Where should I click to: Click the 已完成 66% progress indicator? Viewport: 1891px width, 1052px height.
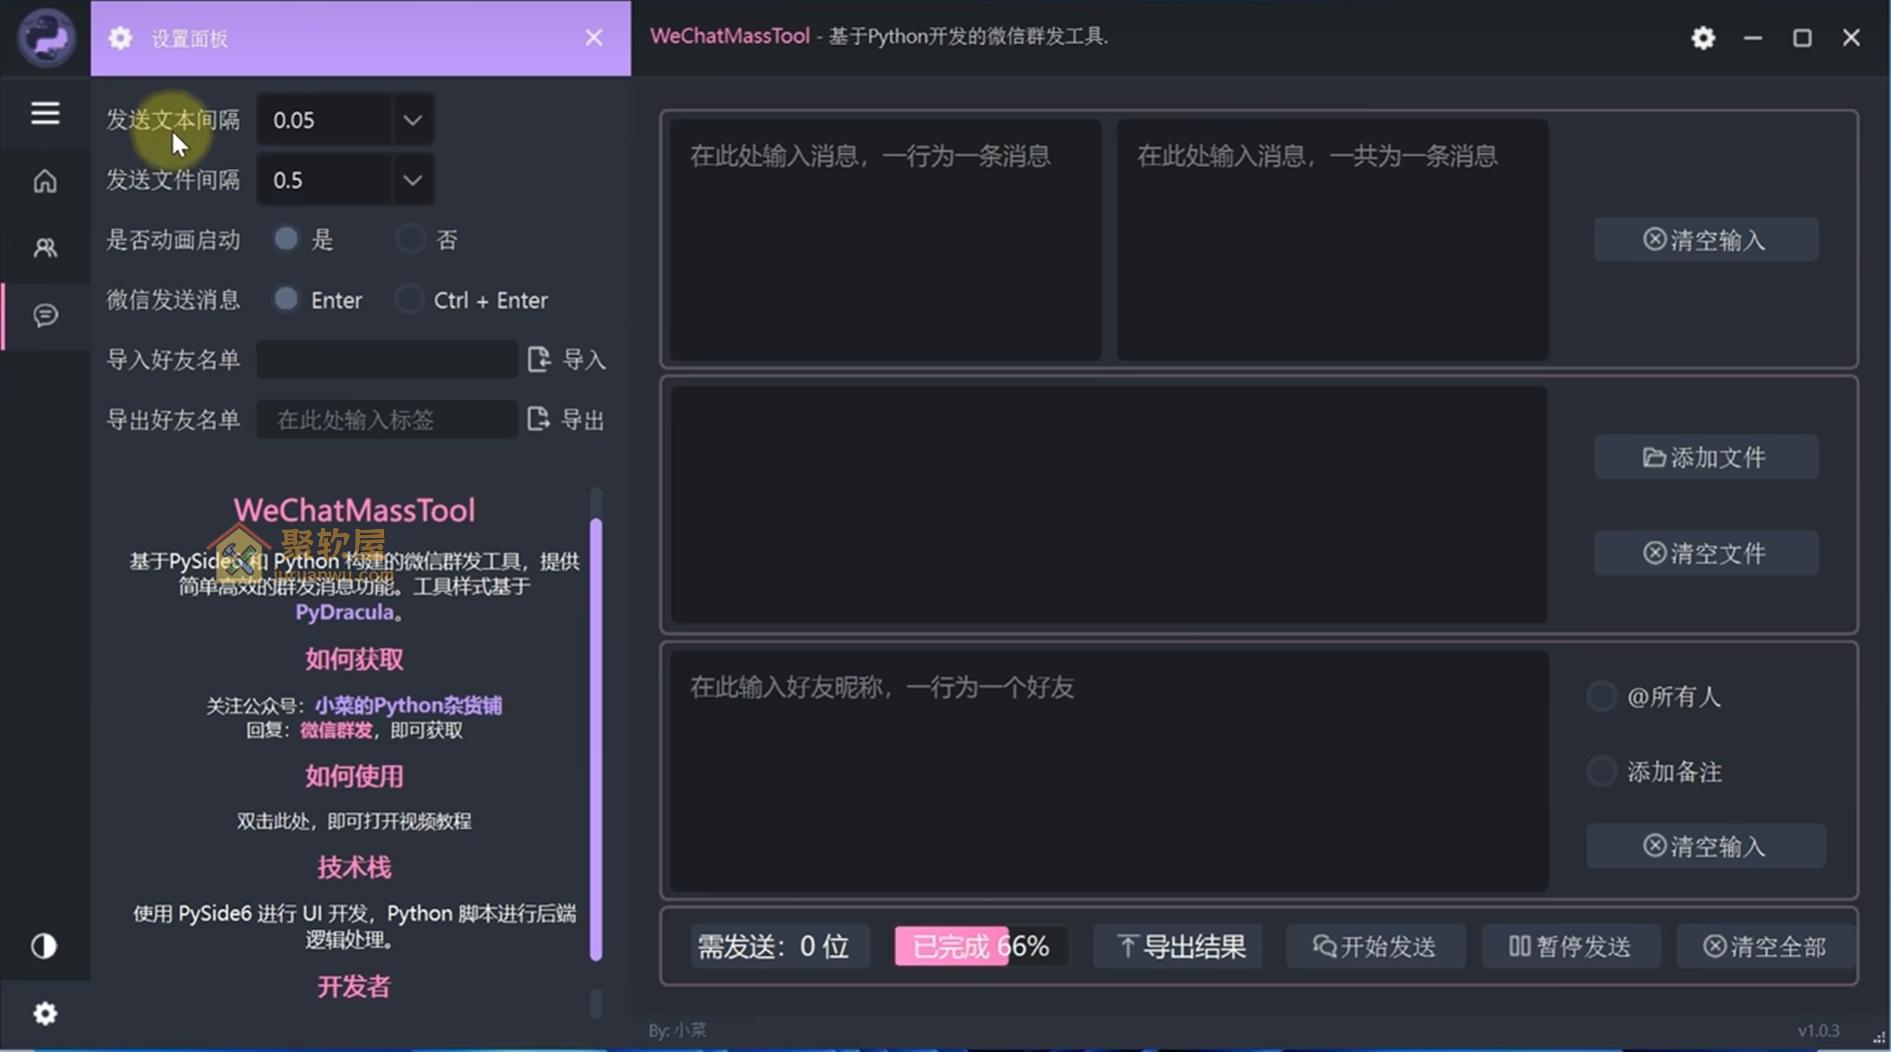click(978, 944)
